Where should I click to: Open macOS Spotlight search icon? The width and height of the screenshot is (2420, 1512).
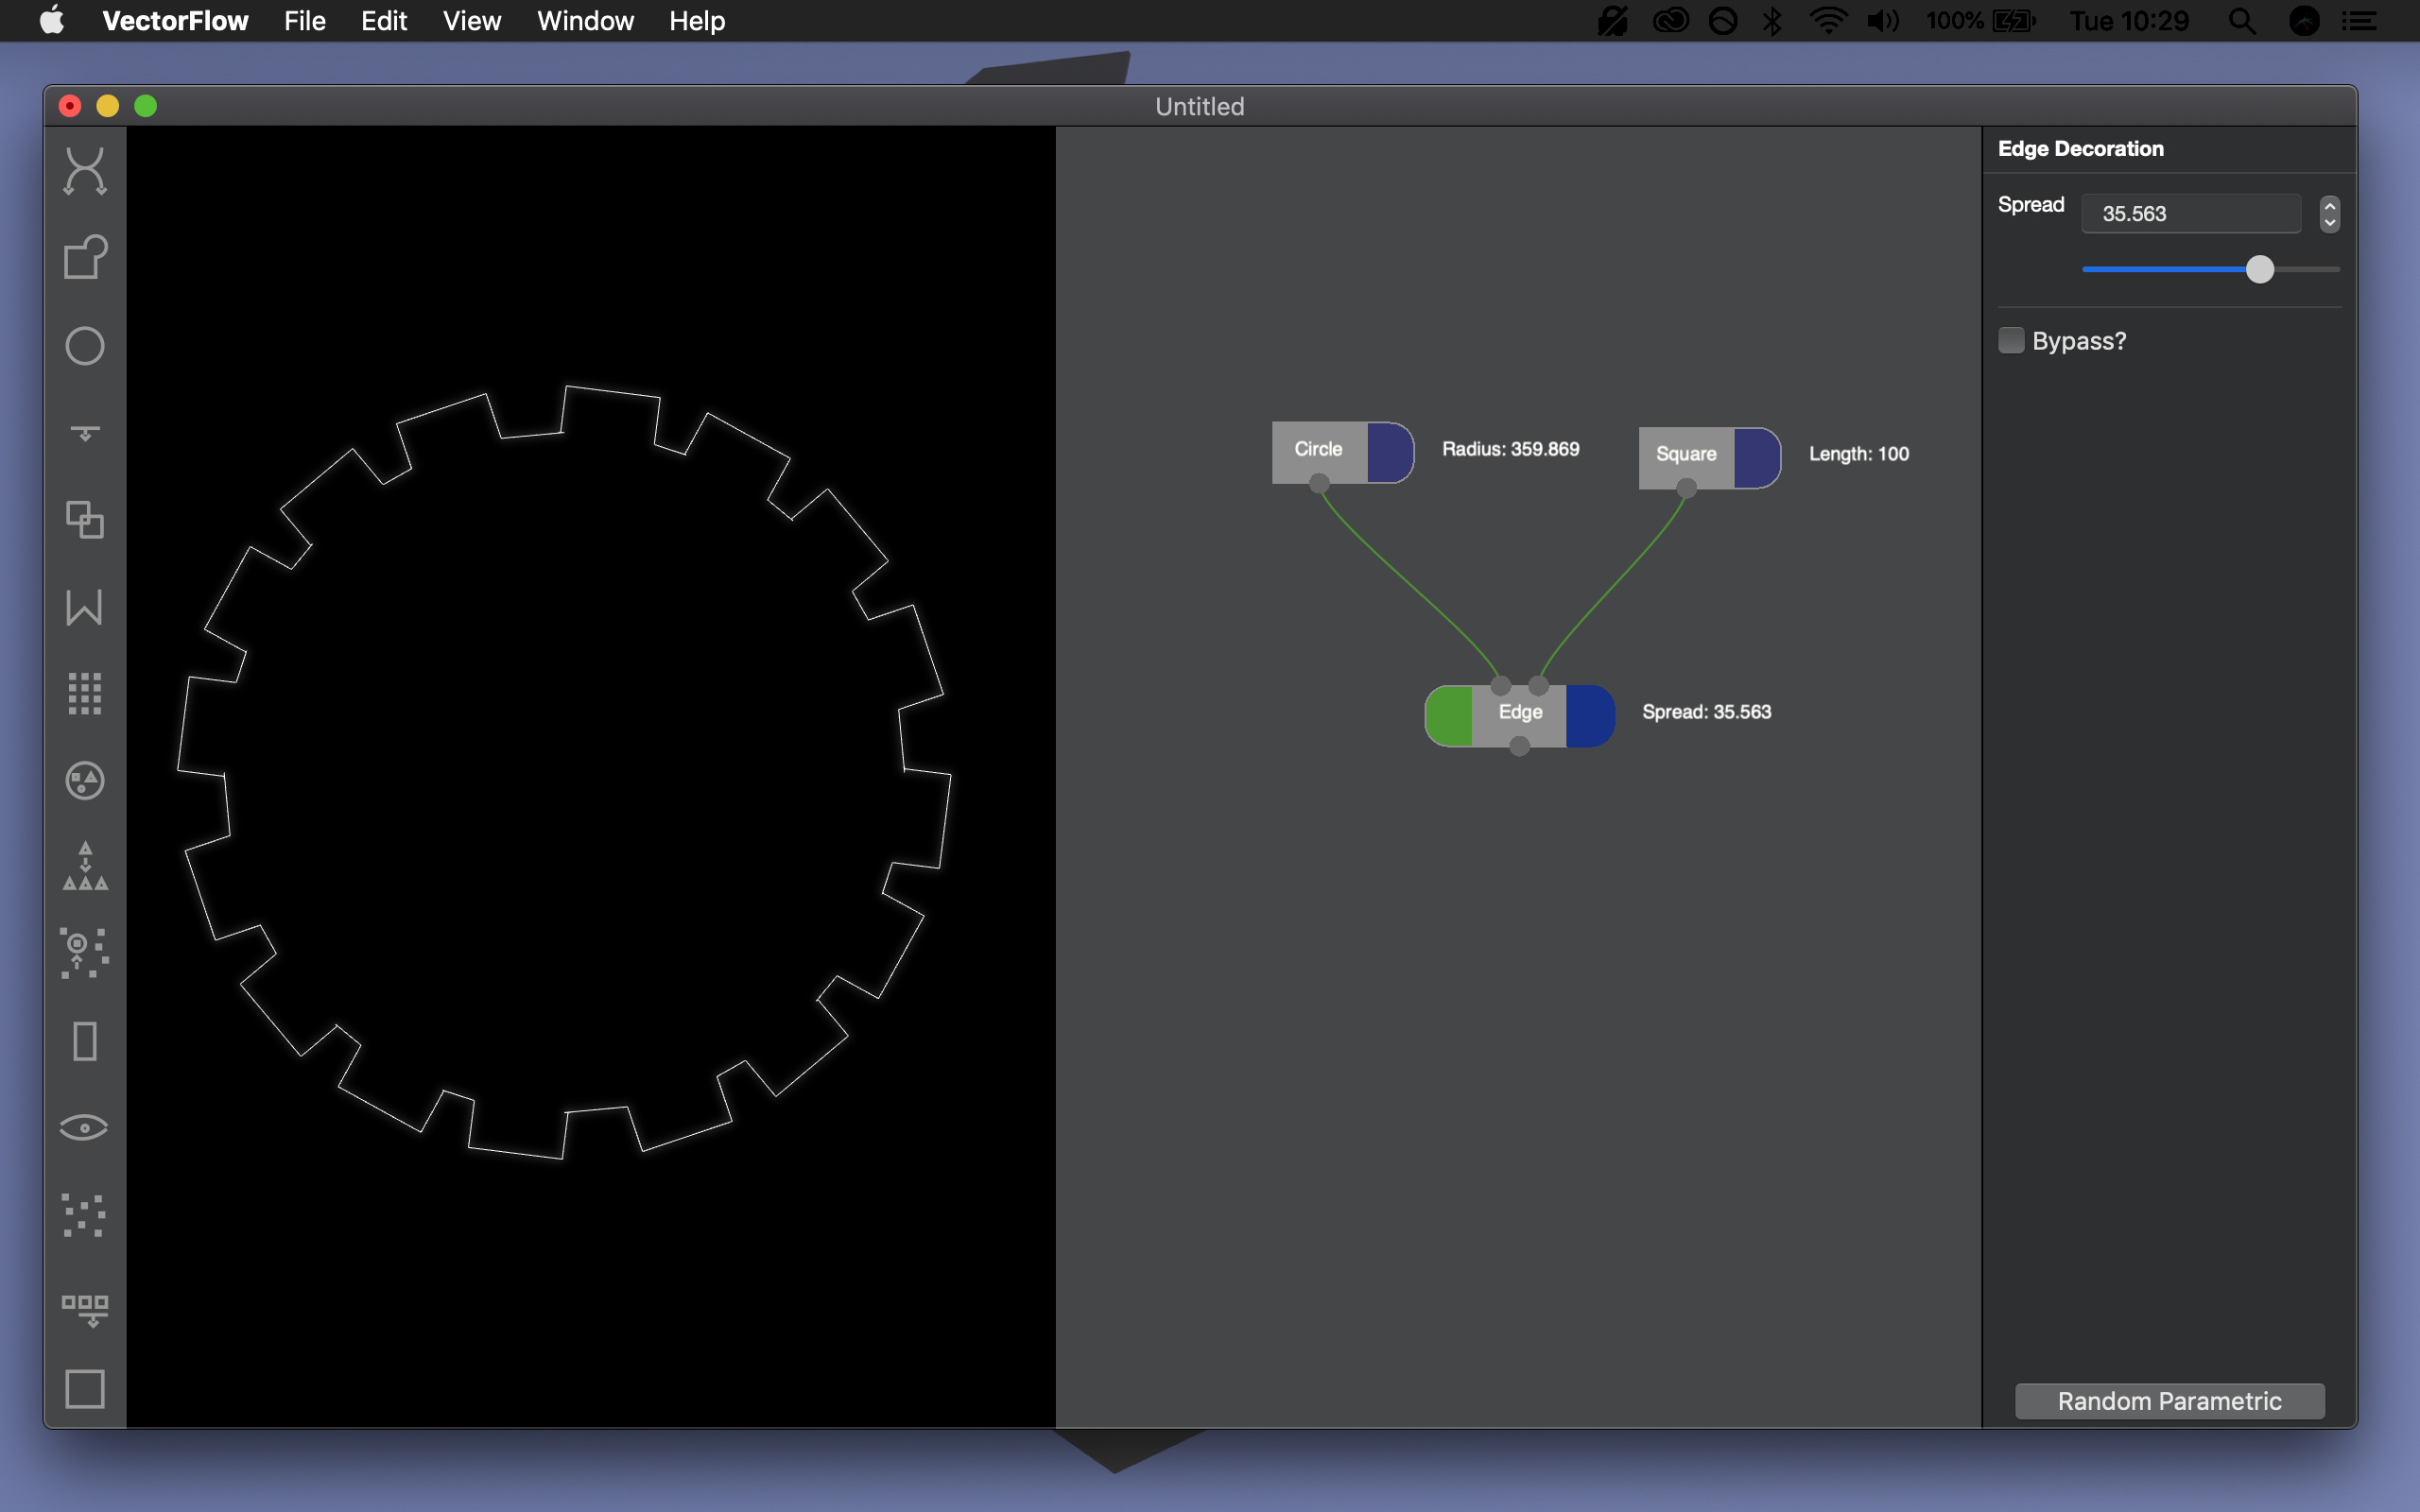click(2242, 21)
